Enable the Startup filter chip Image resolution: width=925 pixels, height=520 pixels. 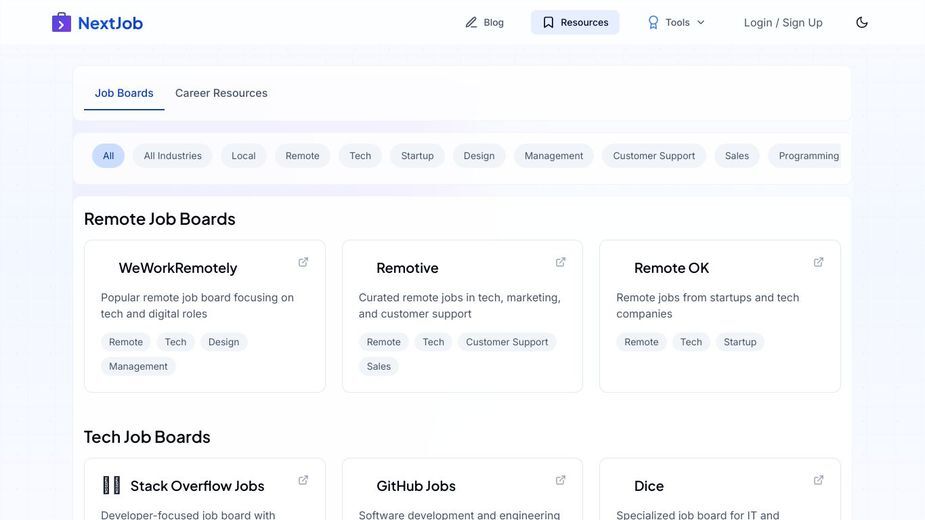click(x=417, y=156)
